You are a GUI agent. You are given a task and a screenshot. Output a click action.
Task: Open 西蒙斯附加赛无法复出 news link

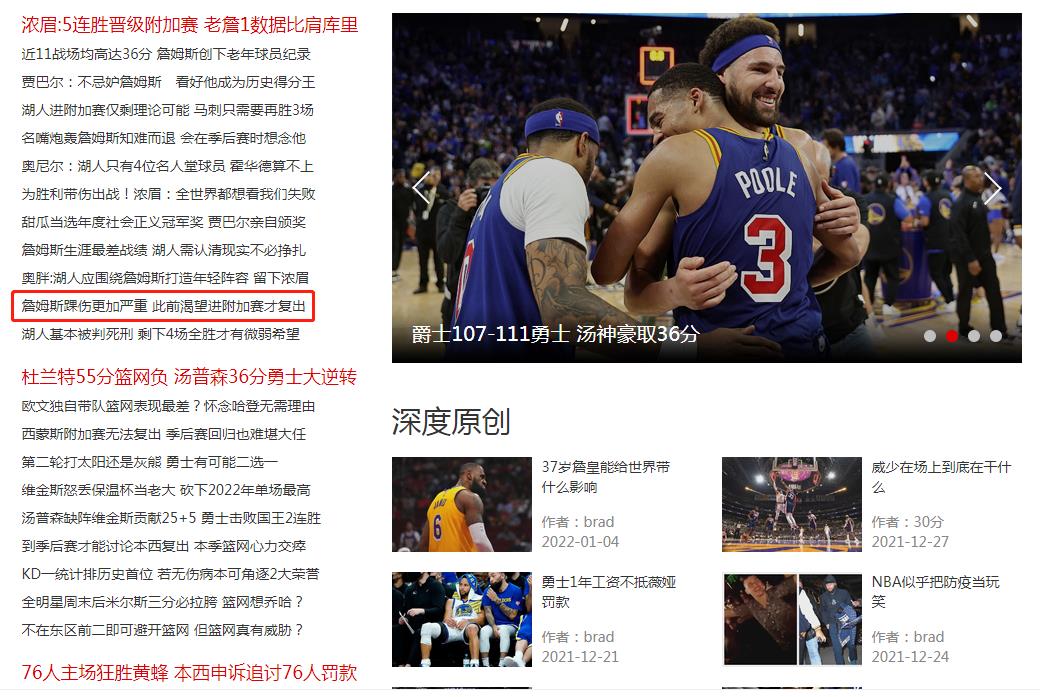(x=164, y=434)
